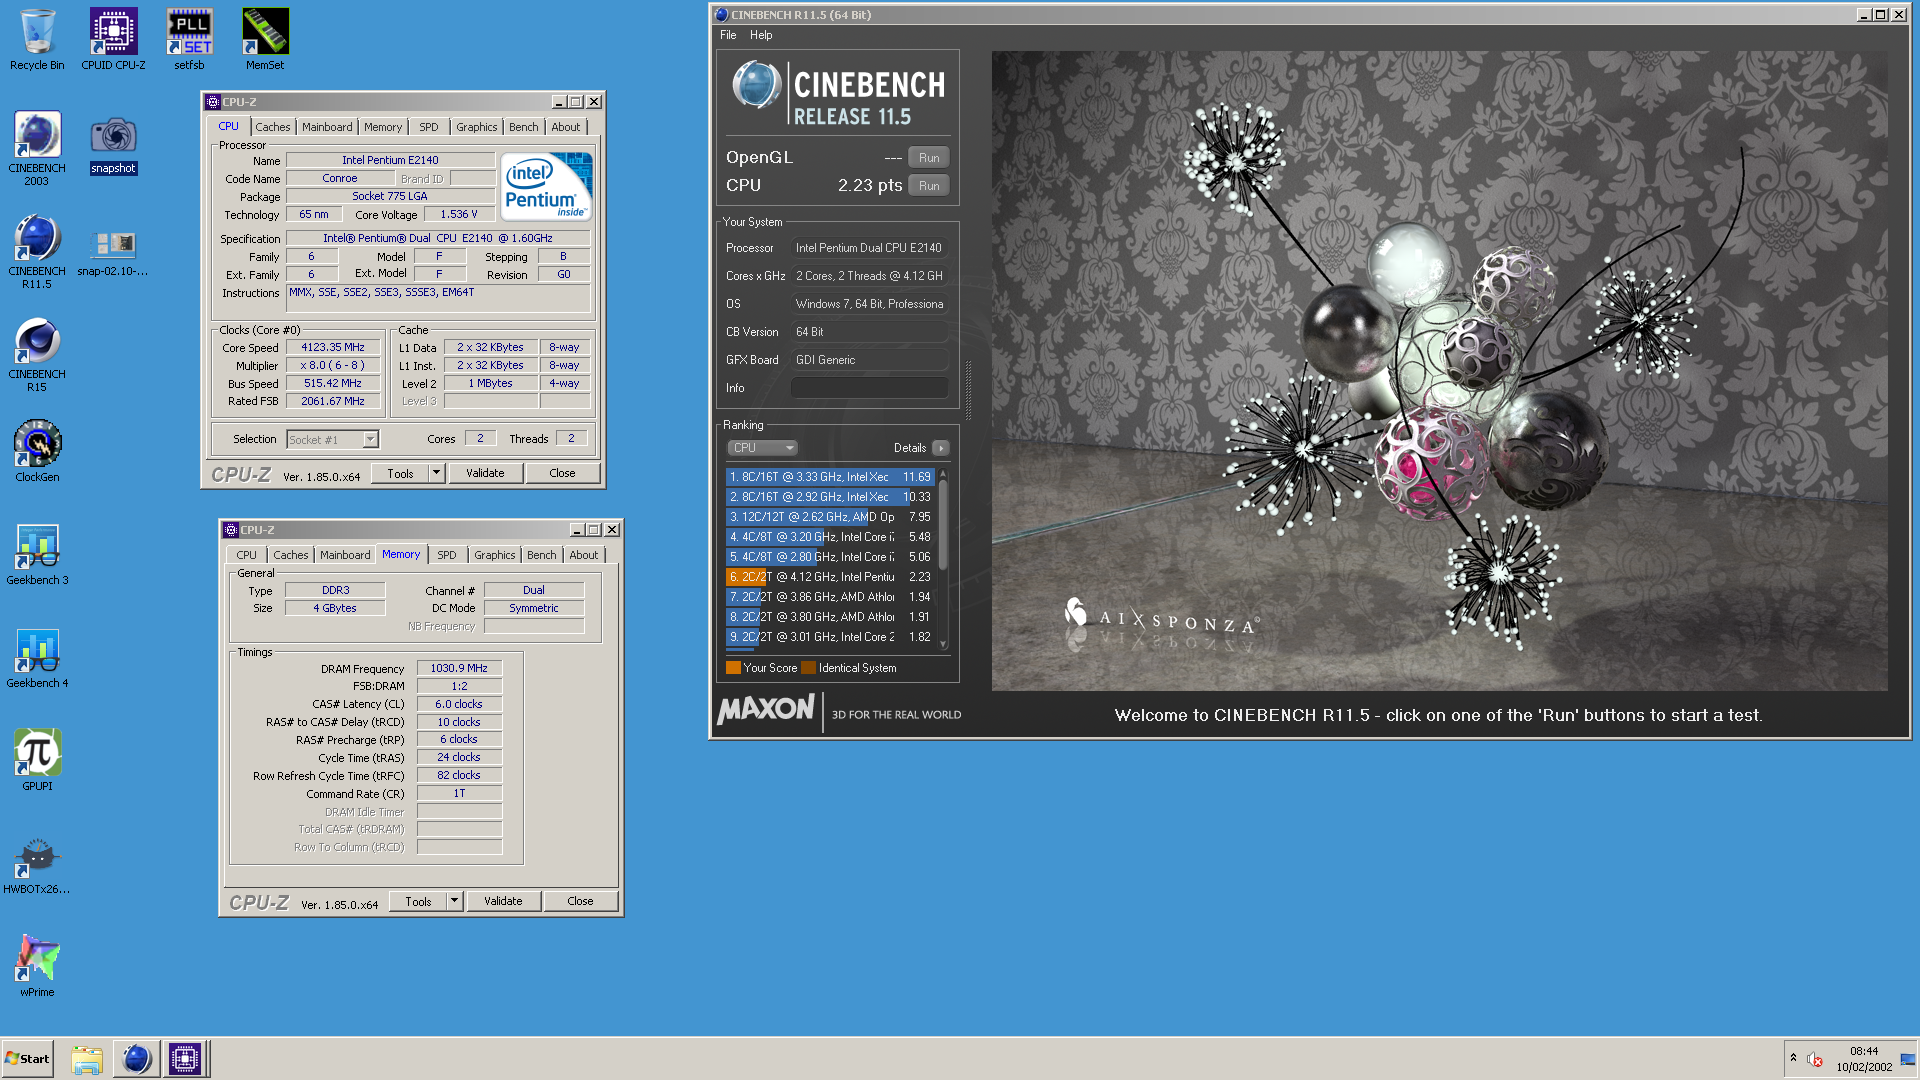Open CPUID CPU-Z desktop shortcut
Viewport: 1920px width, 1080px height.
click(x=113, y=40)
